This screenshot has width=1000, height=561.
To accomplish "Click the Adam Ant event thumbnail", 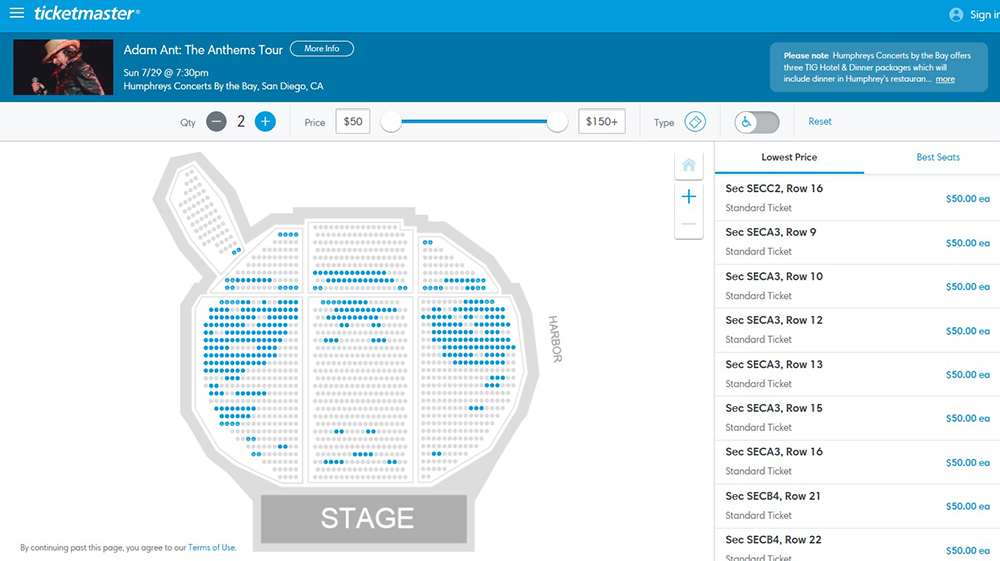I will tap(63, 67).
